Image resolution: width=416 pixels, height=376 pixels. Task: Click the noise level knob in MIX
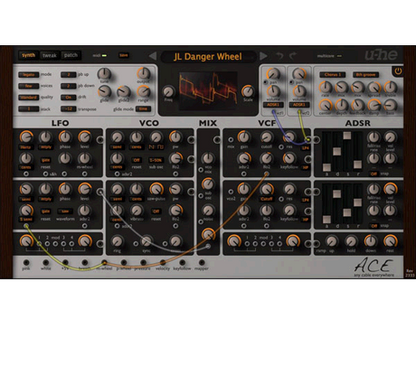[208, 211]
